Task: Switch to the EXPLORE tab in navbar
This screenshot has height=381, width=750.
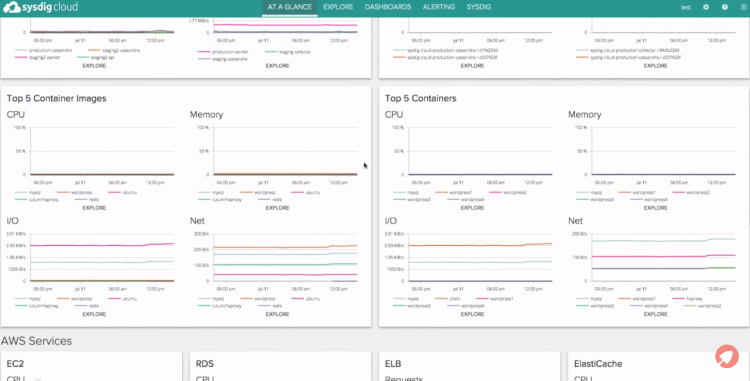Action: pyautogui.click(x=338, y=7)
